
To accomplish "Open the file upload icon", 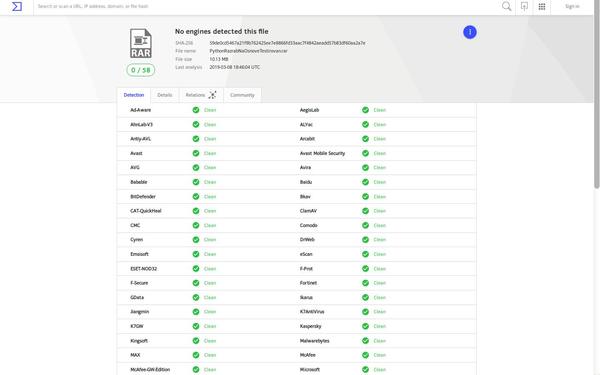I will coord(524,6).
